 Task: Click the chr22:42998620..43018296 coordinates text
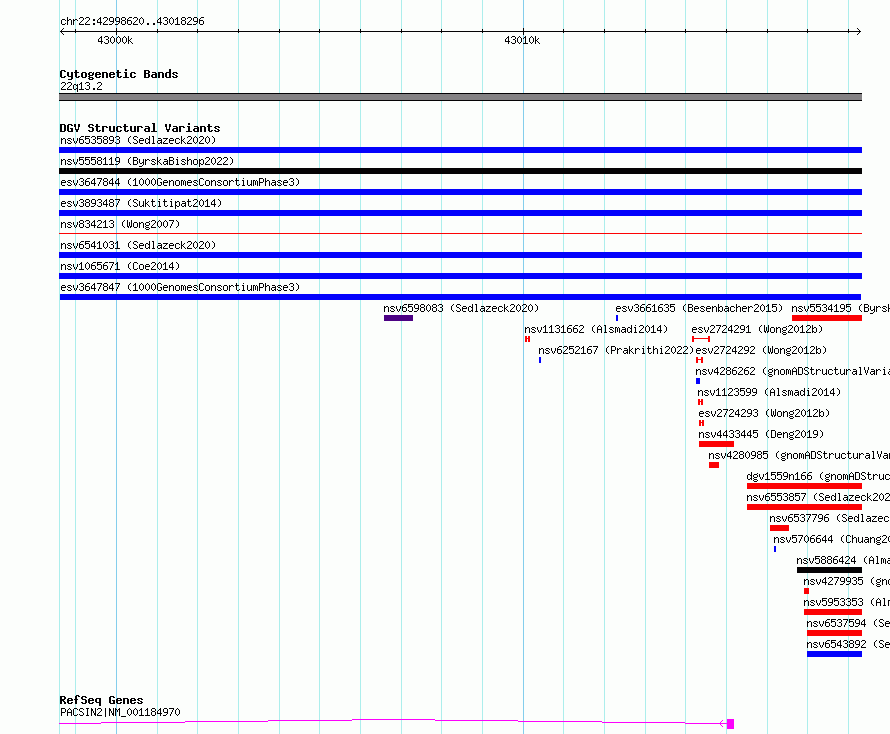coord(132,22)
